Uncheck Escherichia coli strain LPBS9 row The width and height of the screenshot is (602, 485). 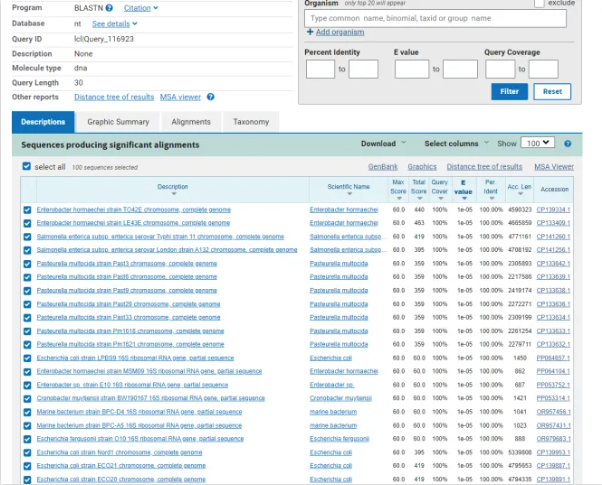pyautogui.click(x=27, y=358)
